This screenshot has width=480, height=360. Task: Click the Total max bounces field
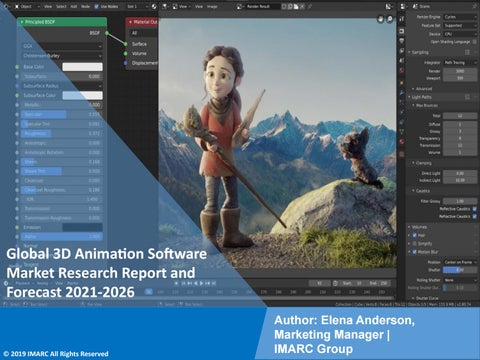pos(460,116)
